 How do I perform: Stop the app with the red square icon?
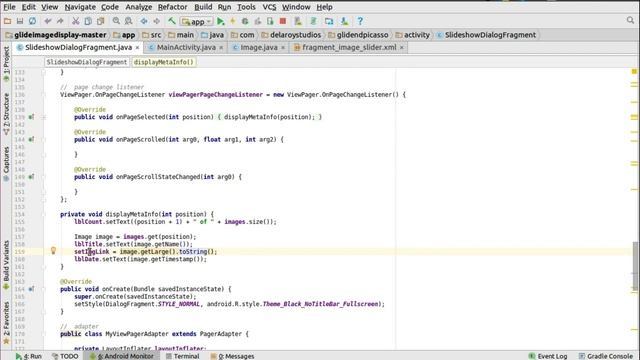coord(283,21)
